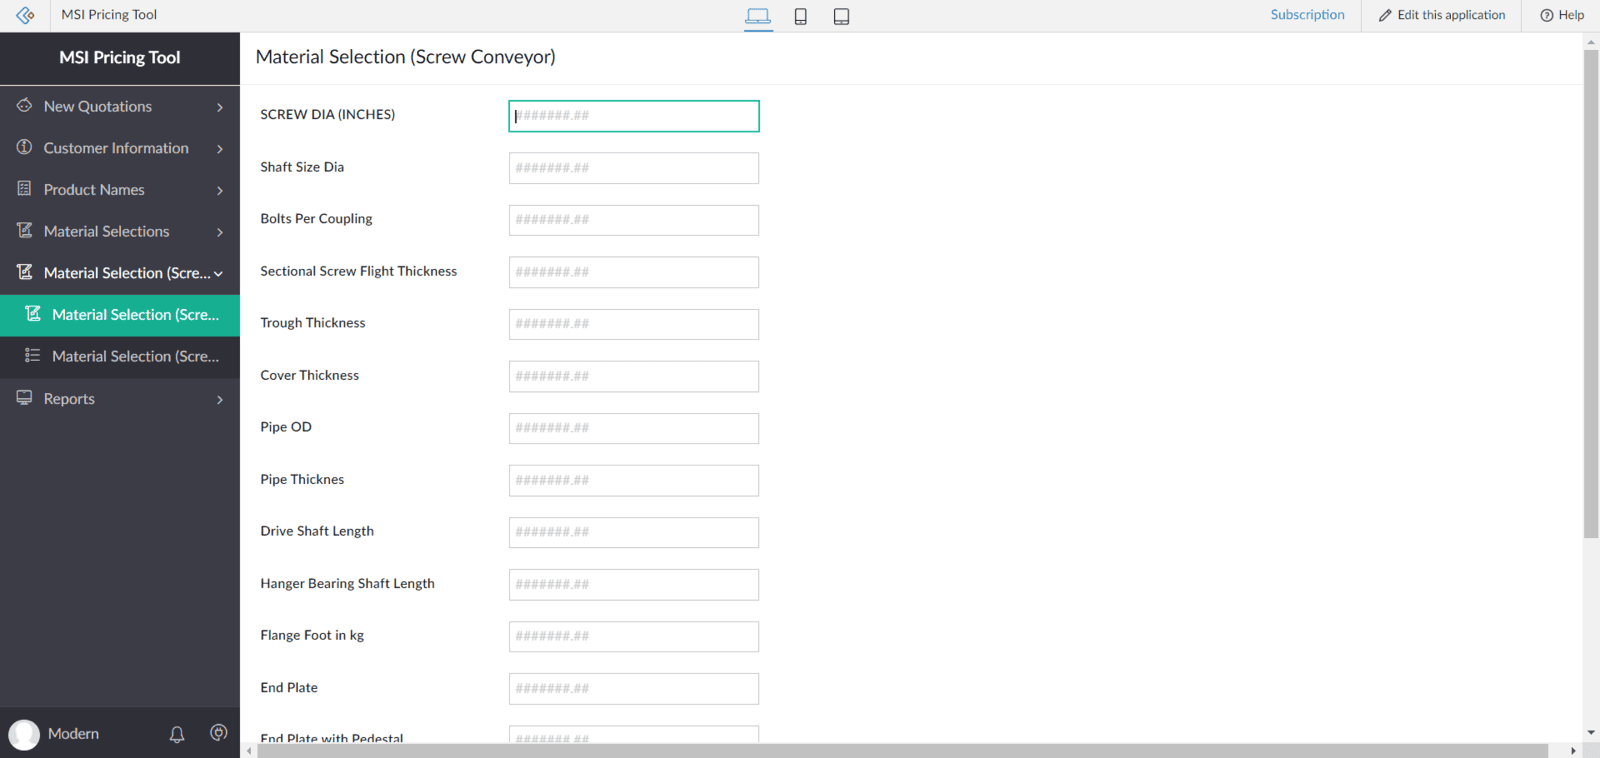Switch to laptop preview mode
1600x758 pixels.
pos(758,16)
